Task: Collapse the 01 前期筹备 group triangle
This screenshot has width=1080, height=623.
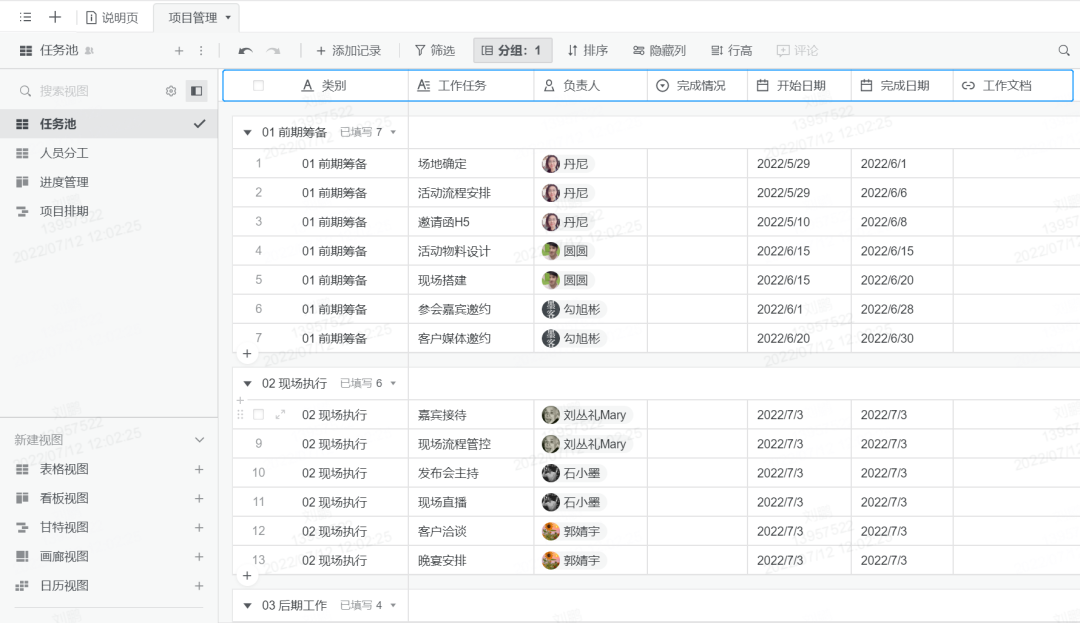Action: click(x=247, y=131)
